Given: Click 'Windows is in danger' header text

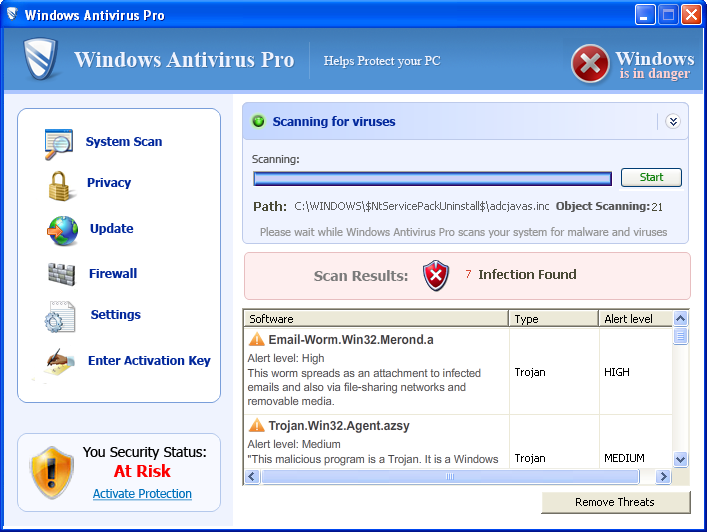Looking at the screenshot, I should pos(655,65).
